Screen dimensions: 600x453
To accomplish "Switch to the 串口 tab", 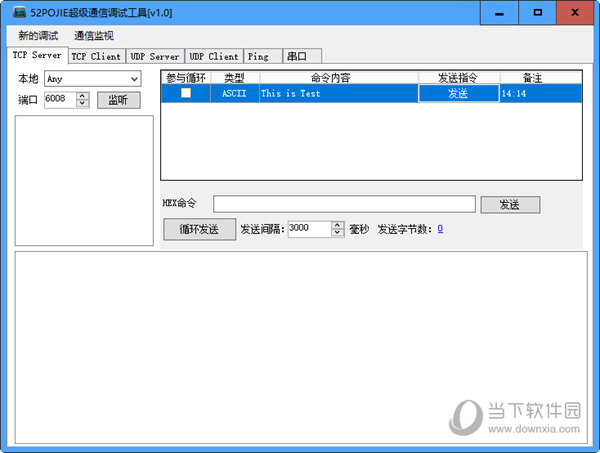I will (302, 56).
